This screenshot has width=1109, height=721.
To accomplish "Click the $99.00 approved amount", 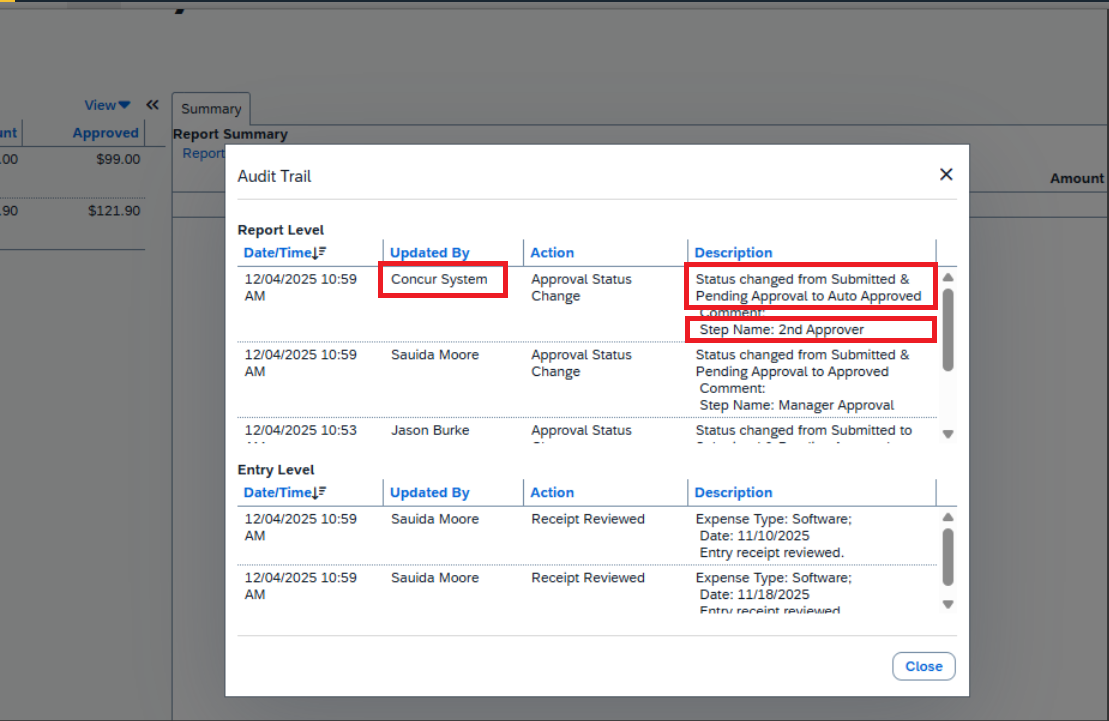I will (x=118, y=159).
